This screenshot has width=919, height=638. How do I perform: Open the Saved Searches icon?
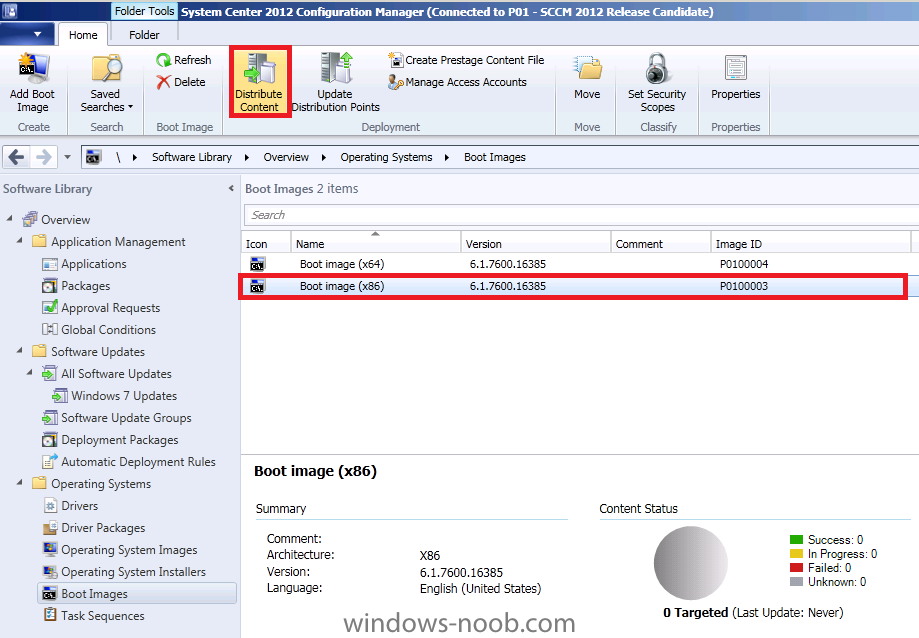(106, 69)
